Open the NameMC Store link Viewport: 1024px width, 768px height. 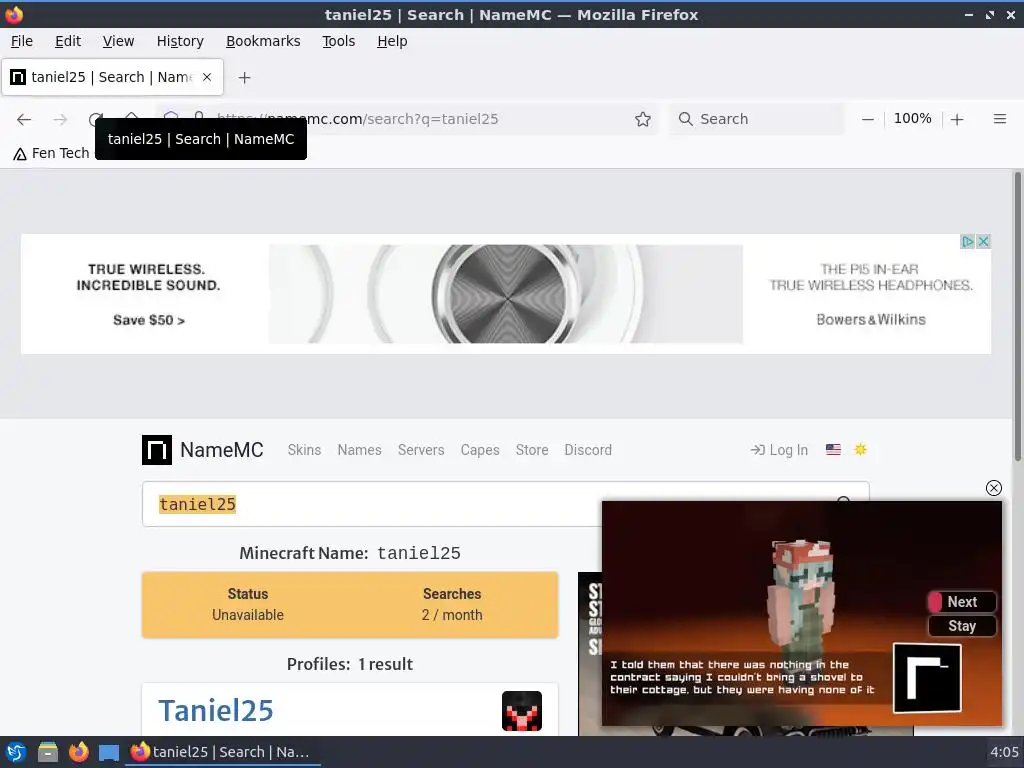click(x=532, y=450)
